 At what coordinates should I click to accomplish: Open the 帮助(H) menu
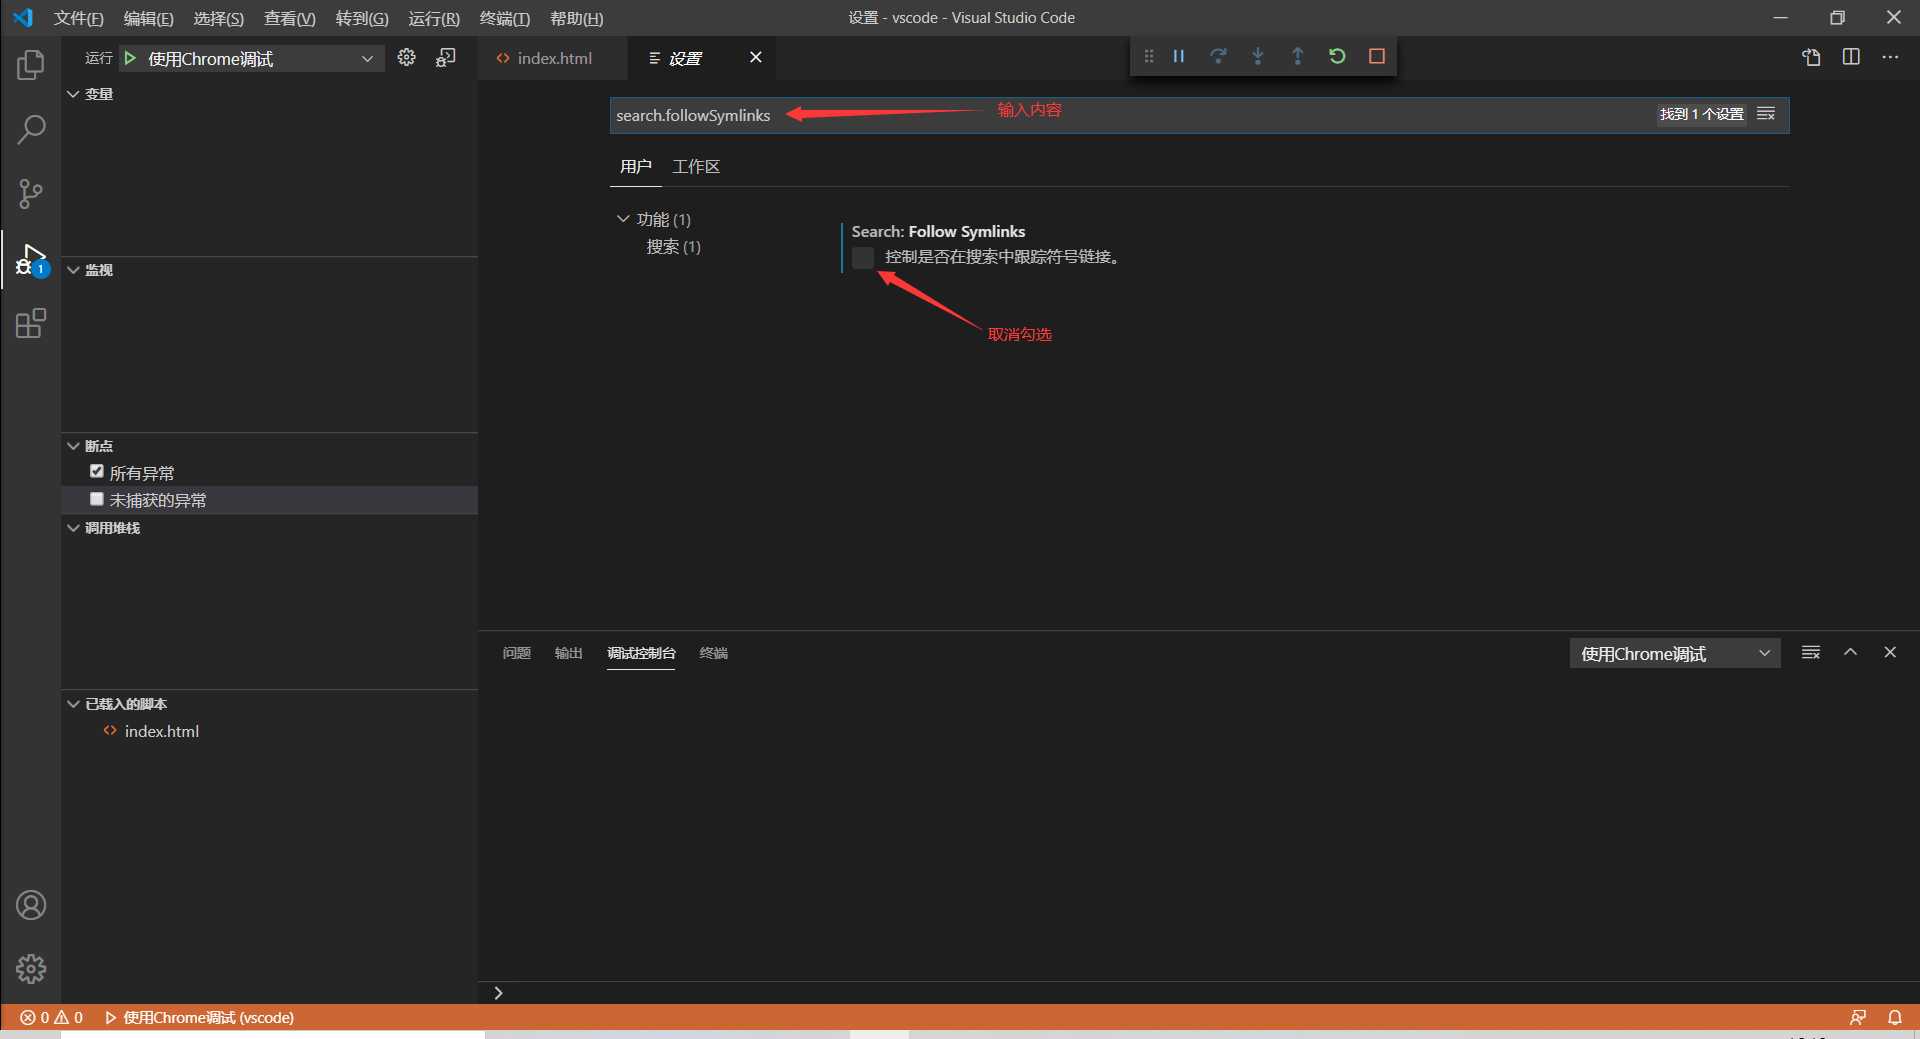click(576, 18)
